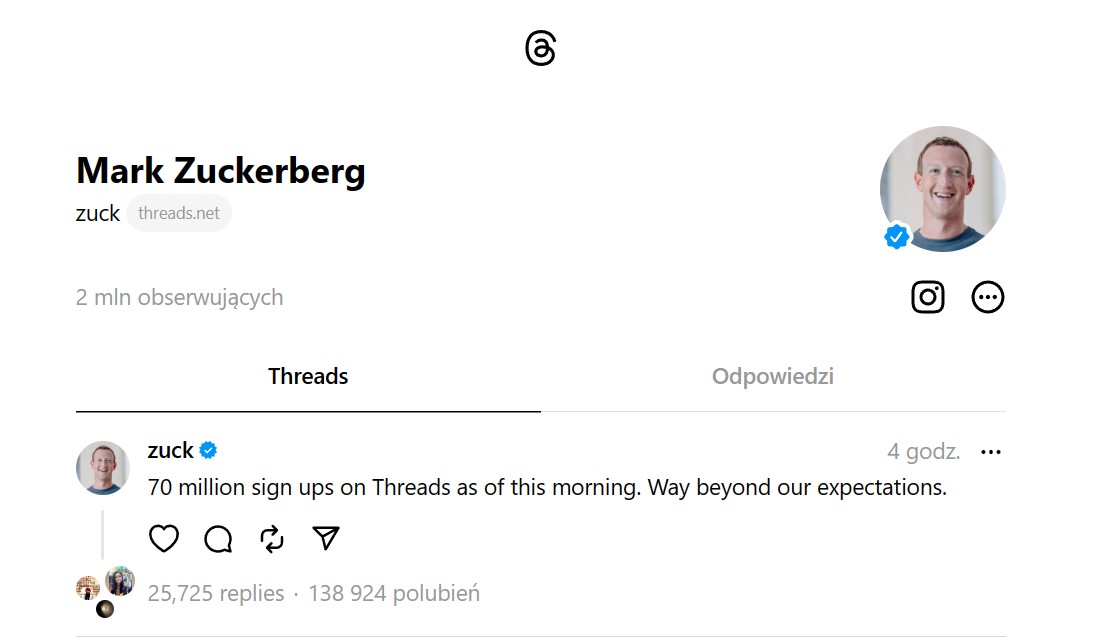Click the threads.net badge
Screen dimensions: 1108x637
coord(179,213)
